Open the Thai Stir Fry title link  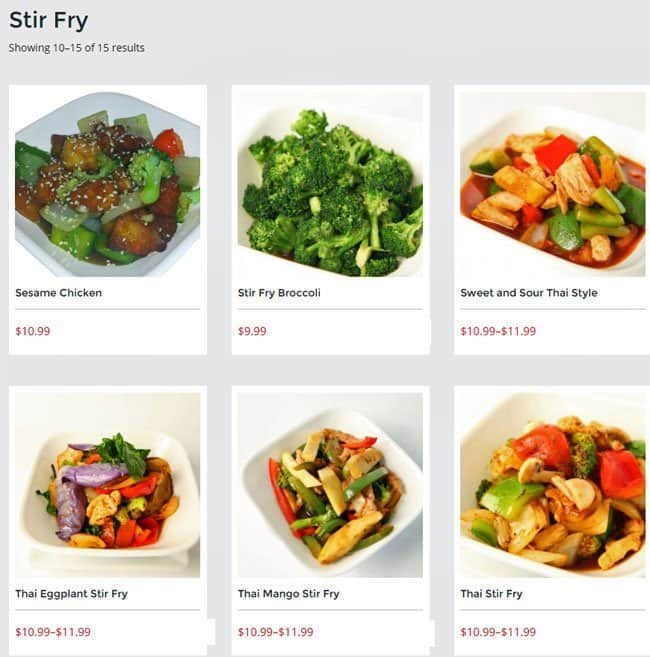492,594
